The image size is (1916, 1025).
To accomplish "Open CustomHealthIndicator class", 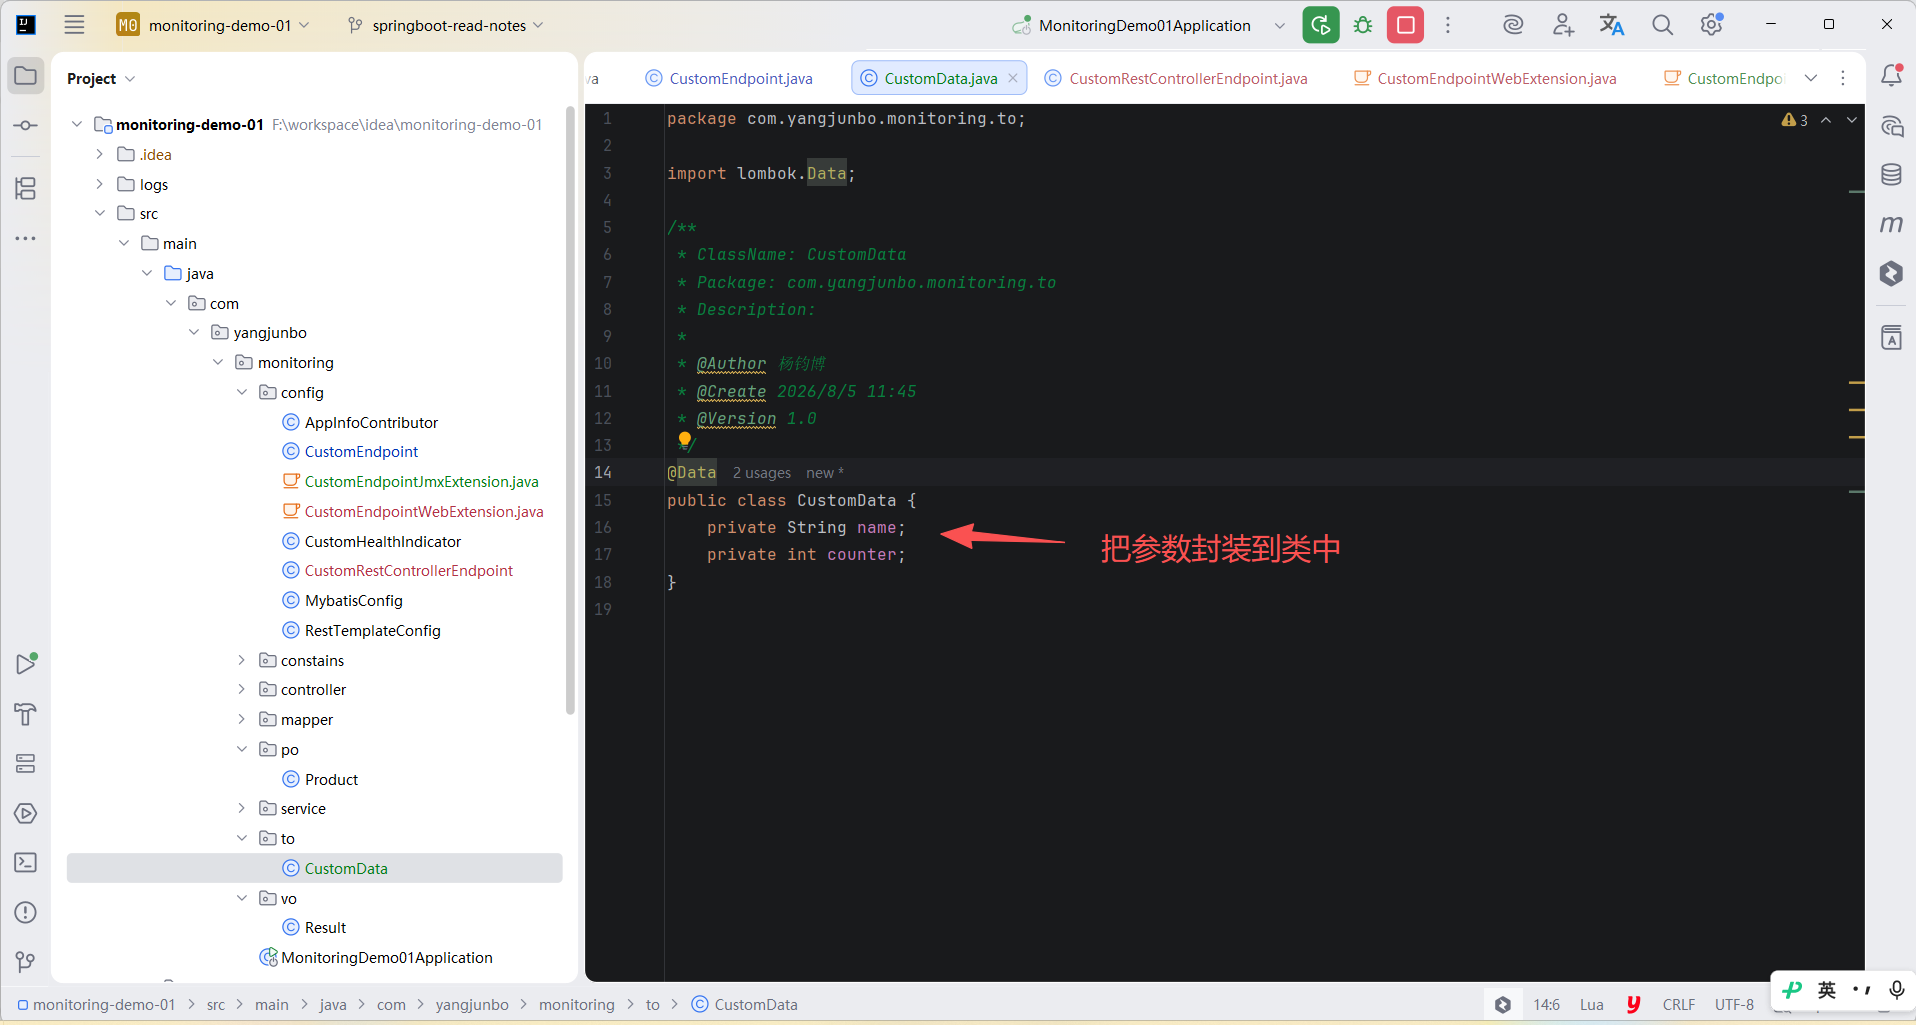I will click(383, 541).
